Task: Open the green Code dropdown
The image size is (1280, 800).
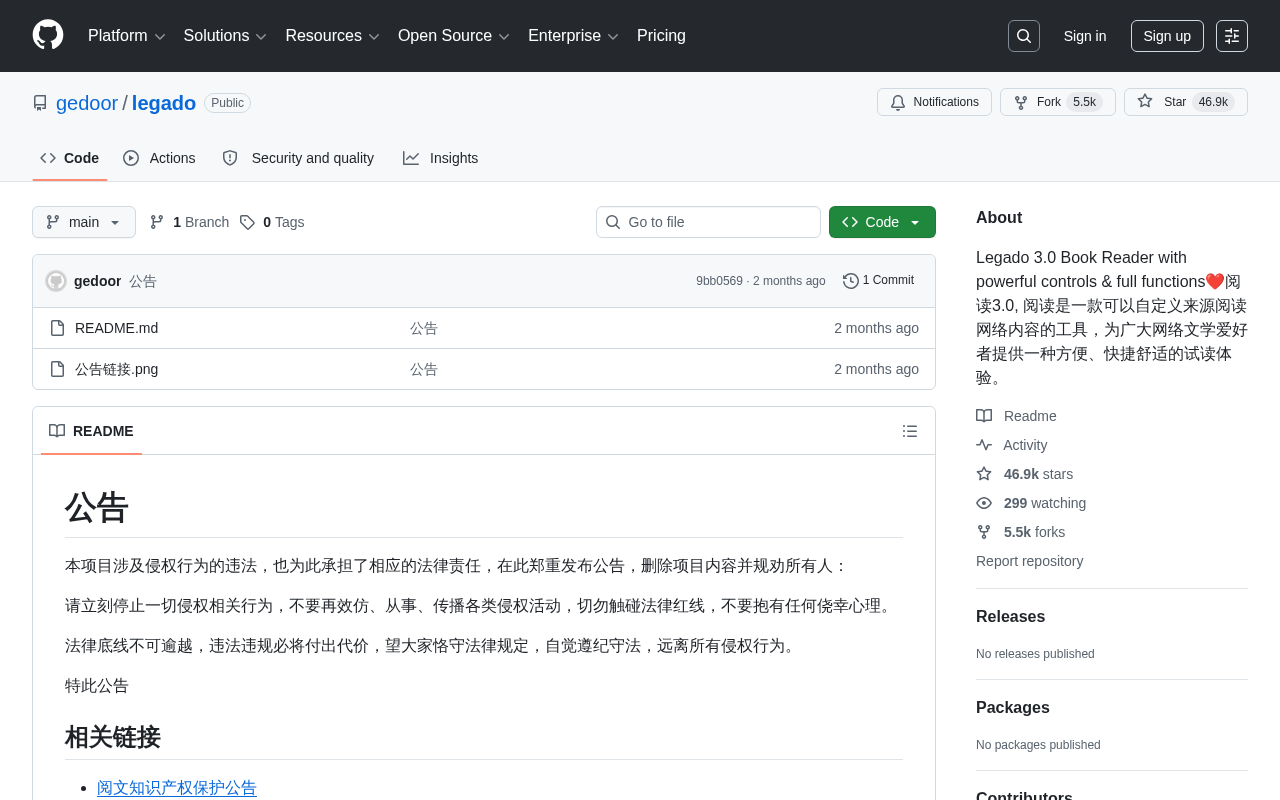Action: (882, 222)
